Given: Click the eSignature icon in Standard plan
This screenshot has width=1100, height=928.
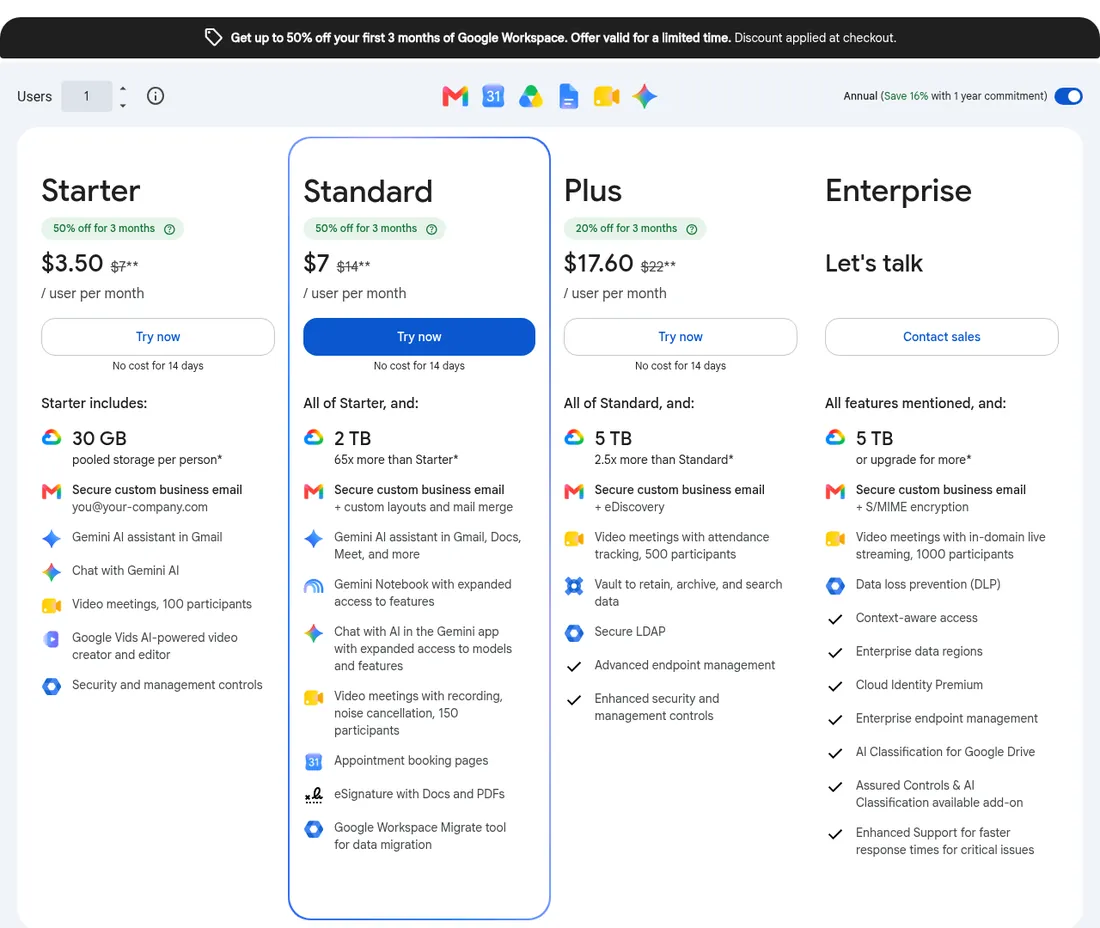Looking at the screenshot, I should [314, 795].
